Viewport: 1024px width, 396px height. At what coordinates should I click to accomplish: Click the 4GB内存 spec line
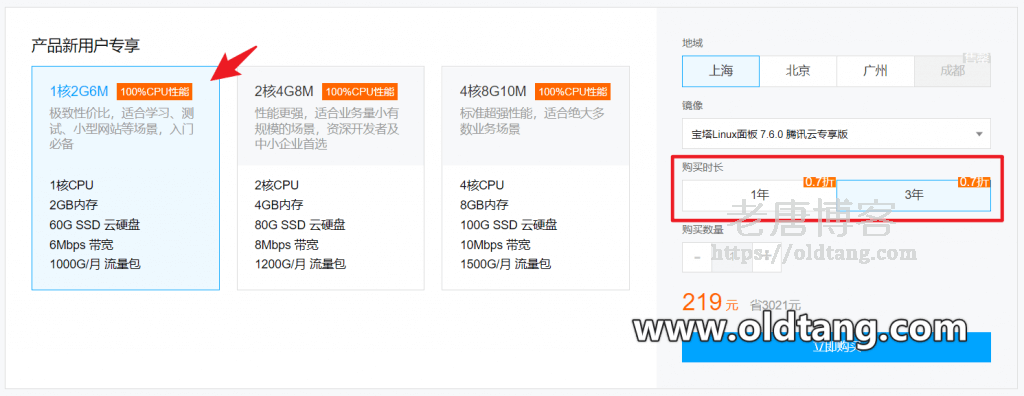[x=279, y=205]
